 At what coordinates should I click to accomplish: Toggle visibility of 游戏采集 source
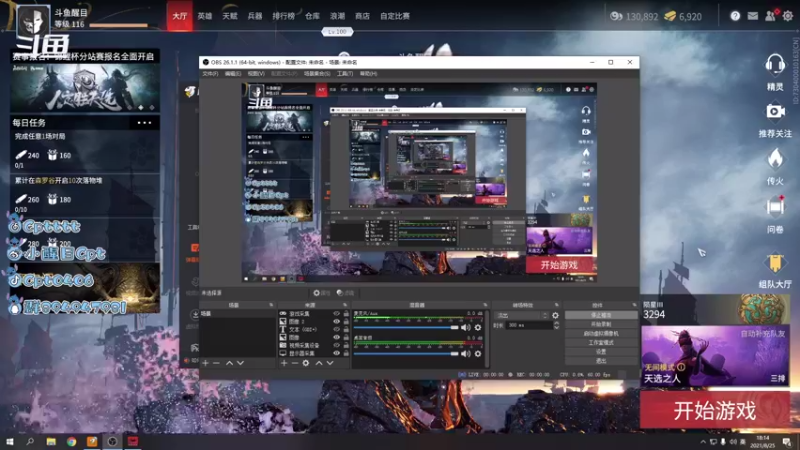tap(336, 314)
